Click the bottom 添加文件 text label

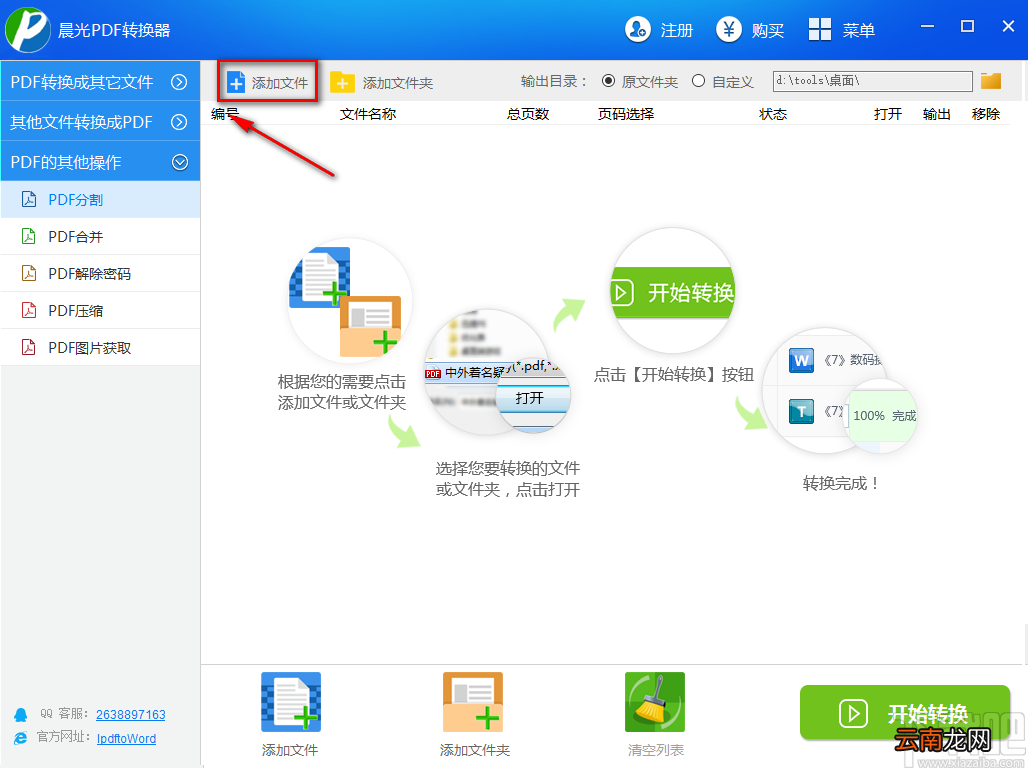pos(290,750)
